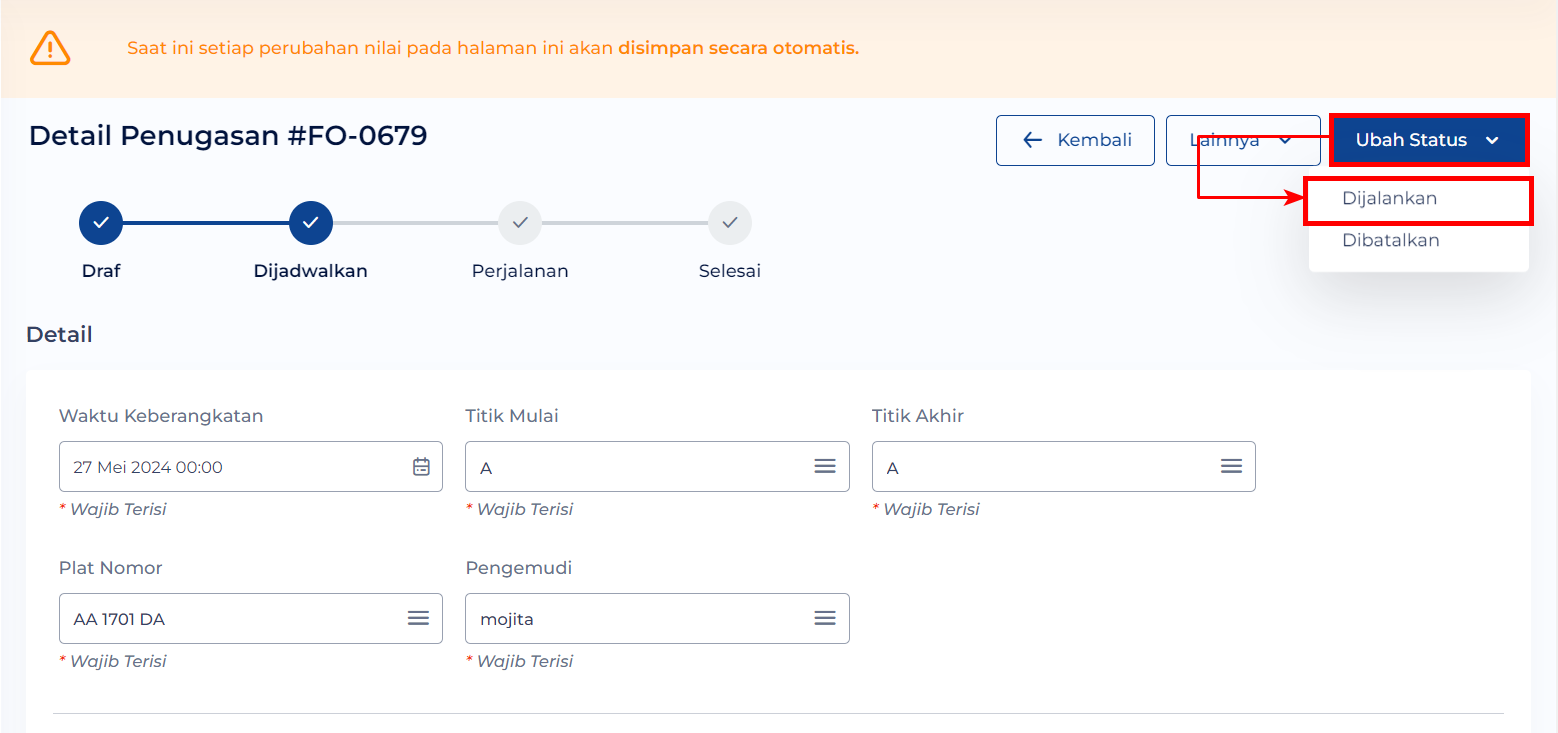Click the Dijadwalkan step label
The image size is (1558, 733).
(x=311, y=271)
